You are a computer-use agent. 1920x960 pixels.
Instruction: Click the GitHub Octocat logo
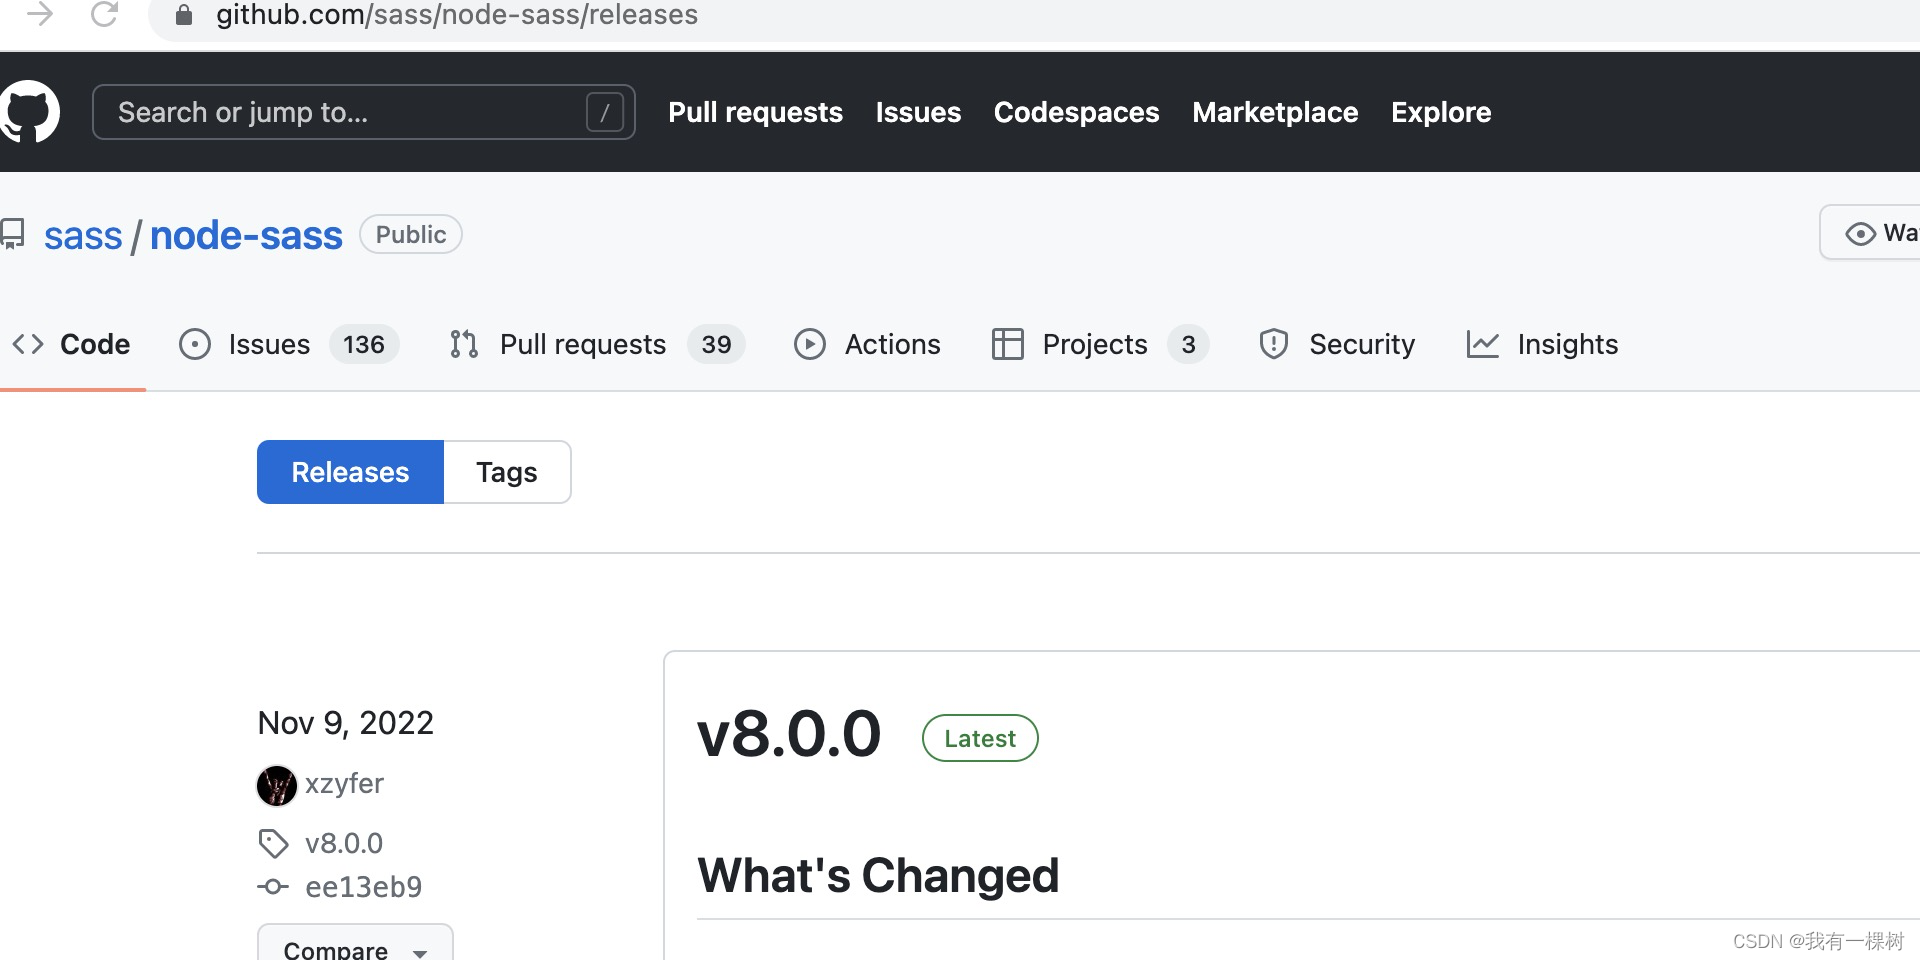click(30, 112)
